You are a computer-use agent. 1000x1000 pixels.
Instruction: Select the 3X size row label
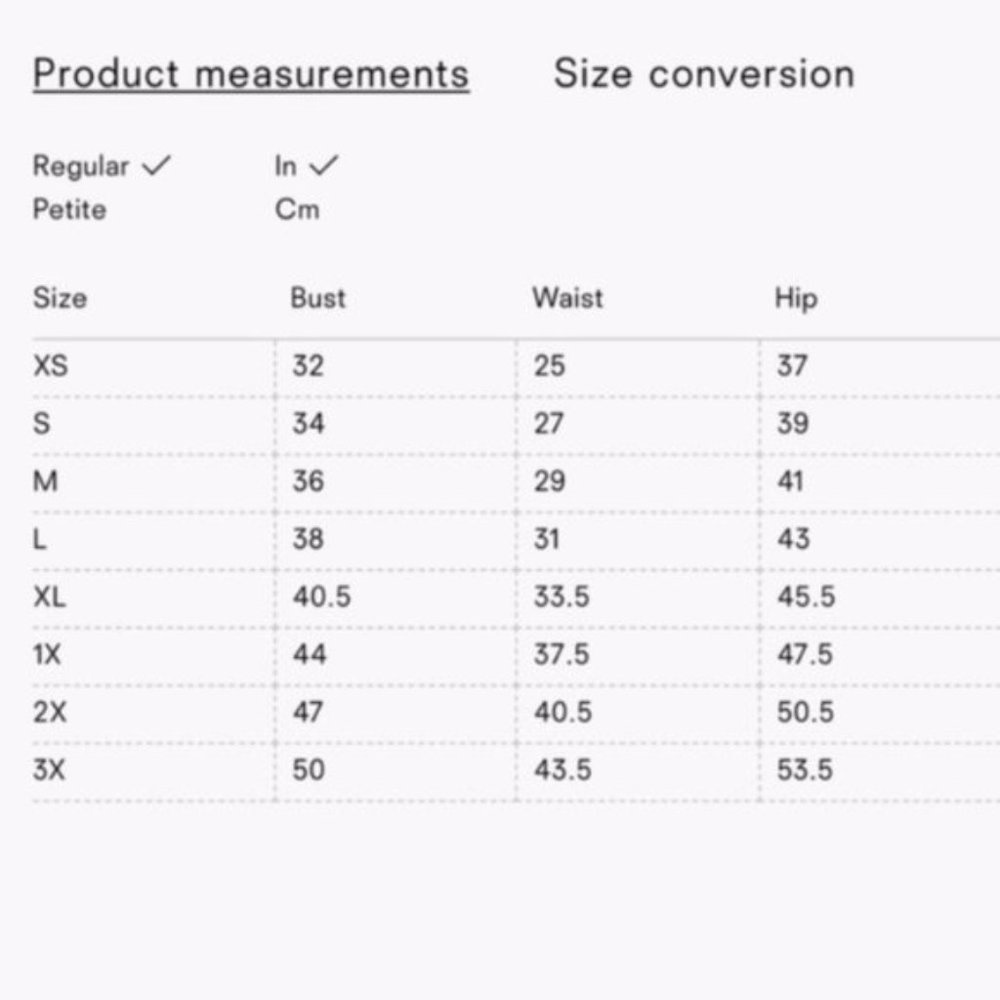click(x=49, y=770)
